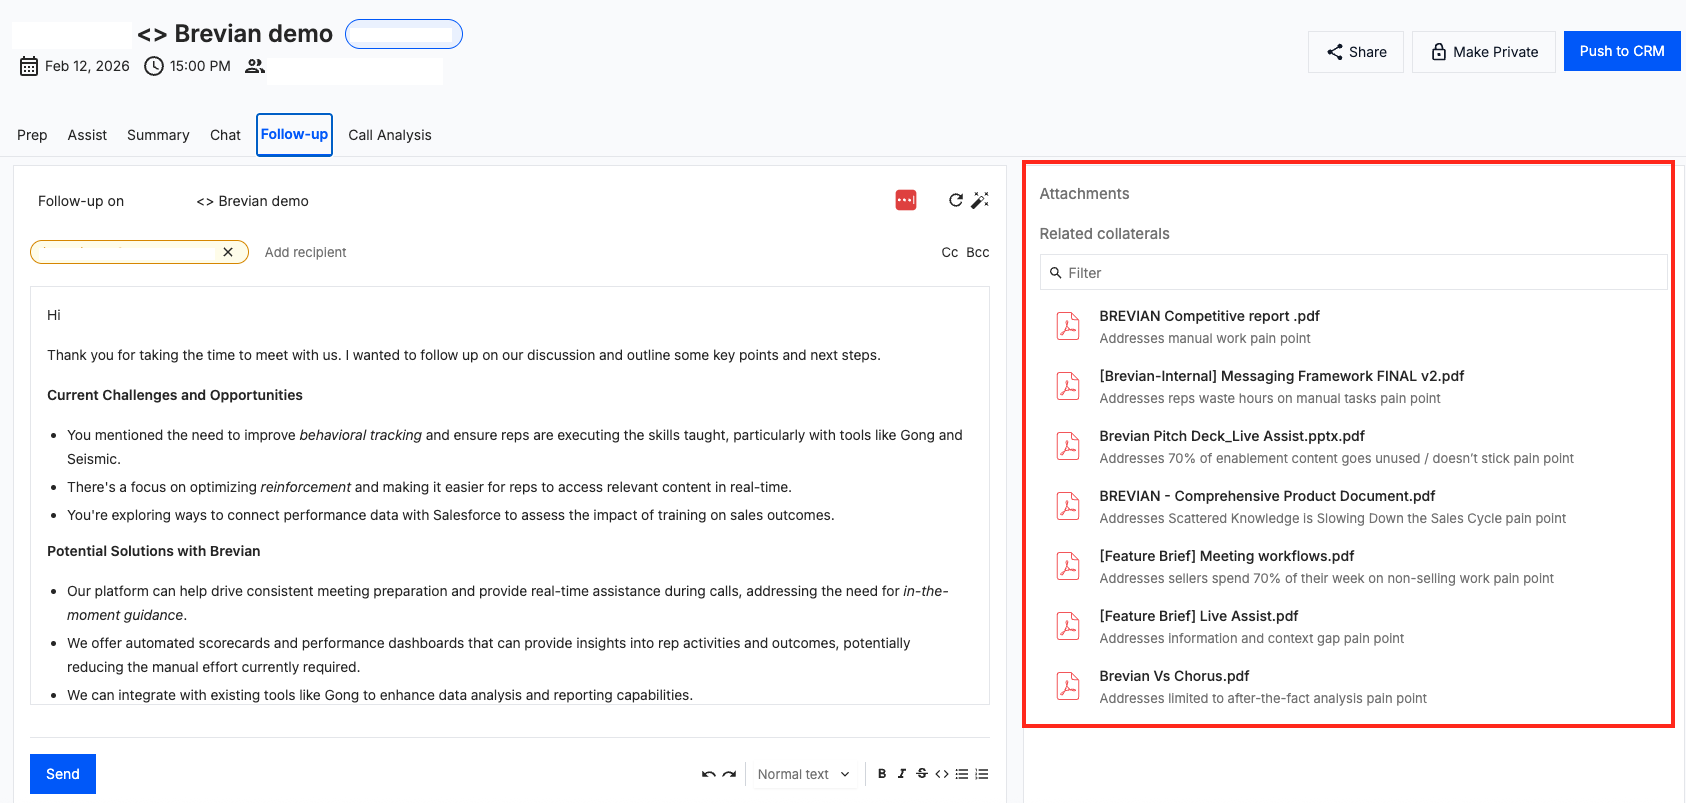Remove the recipient chip with X
This screenshot has width=1686, height=803.
tap(228, 252)
